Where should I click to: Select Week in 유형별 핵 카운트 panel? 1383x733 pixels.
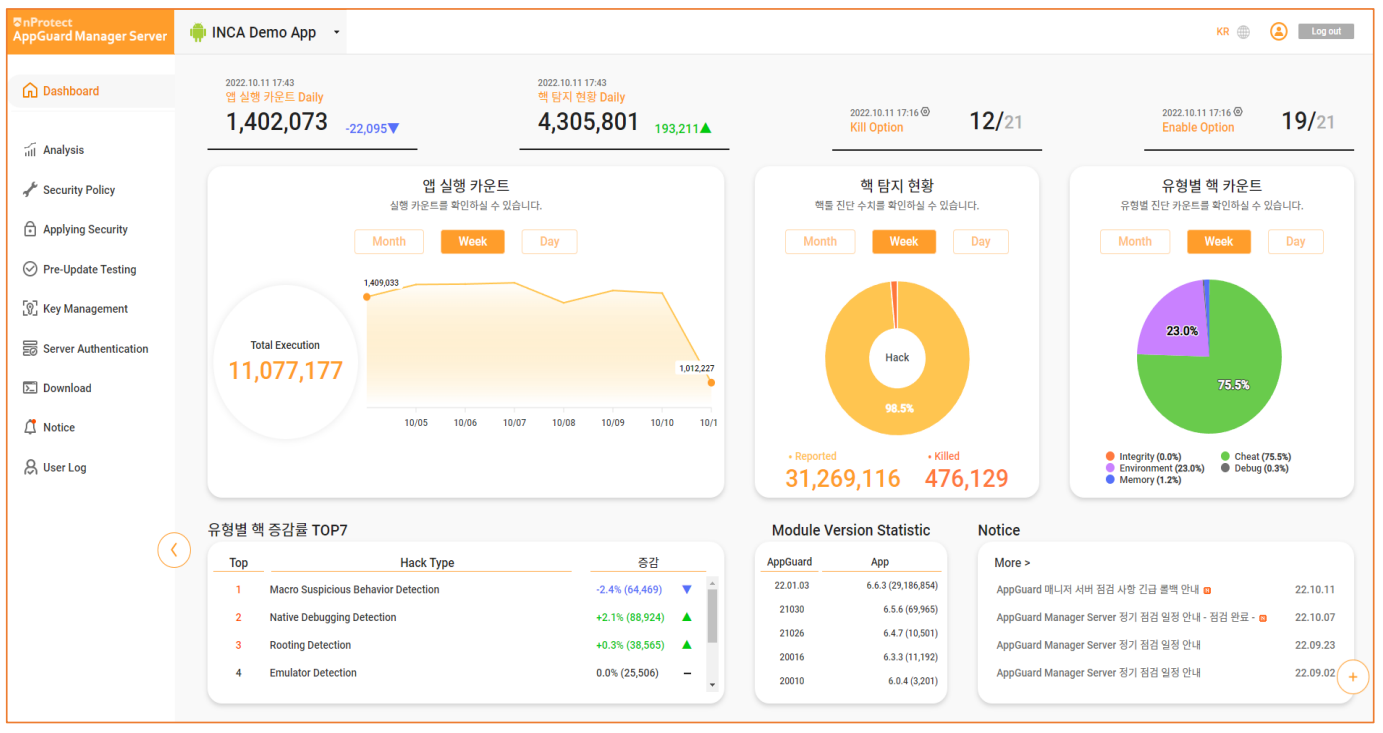click(x=1219, y=241)
